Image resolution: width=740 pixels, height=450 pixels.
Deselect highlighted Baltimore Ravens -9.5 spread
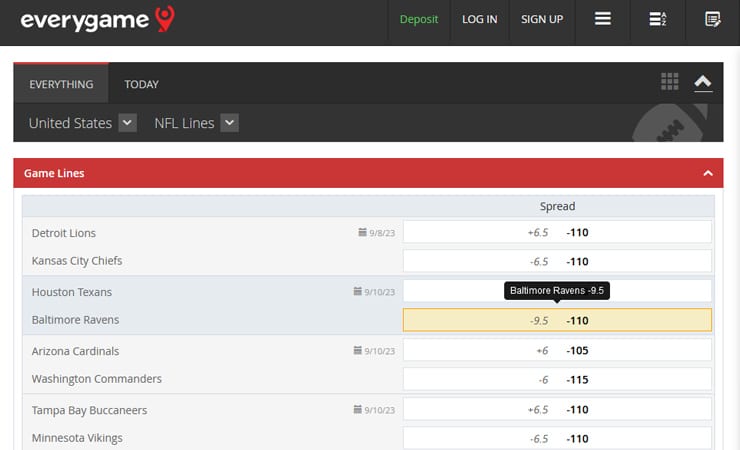(557, 320)
